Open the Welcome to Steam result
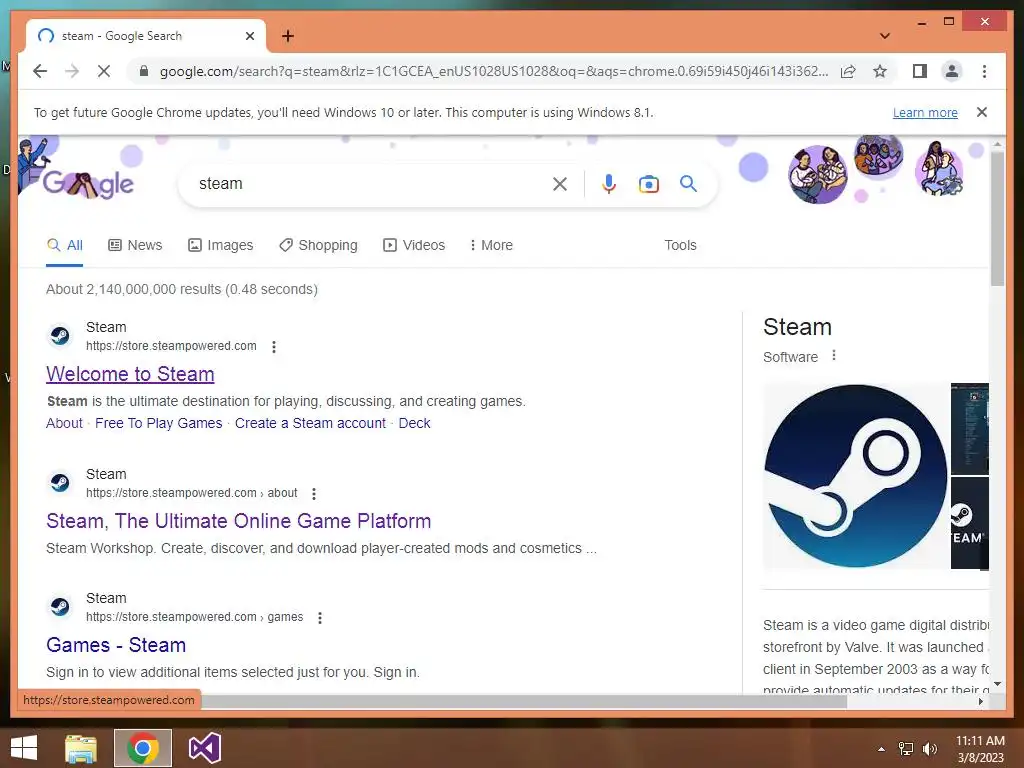Screen dimensions: 1024x768 coord(130,374)
